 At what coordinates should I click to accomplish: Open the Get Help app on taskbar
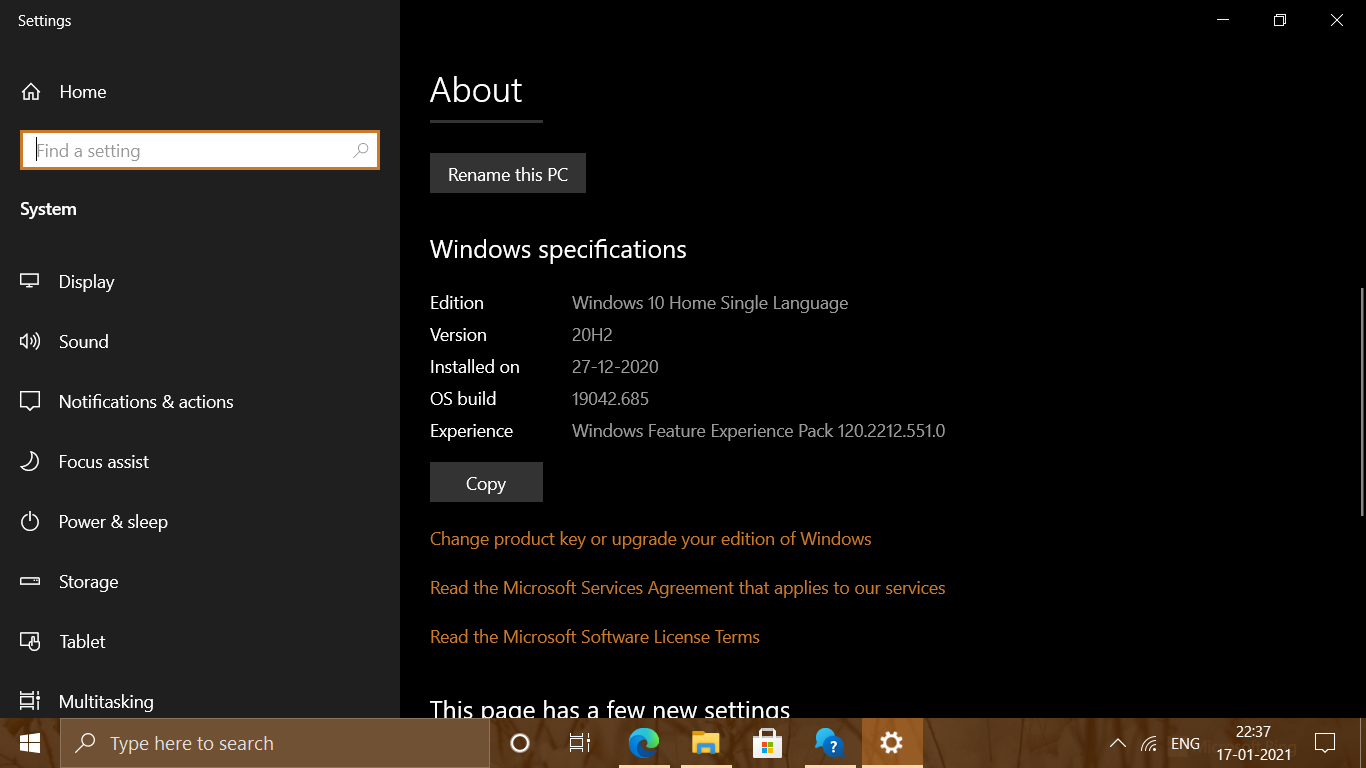[829, 743]
